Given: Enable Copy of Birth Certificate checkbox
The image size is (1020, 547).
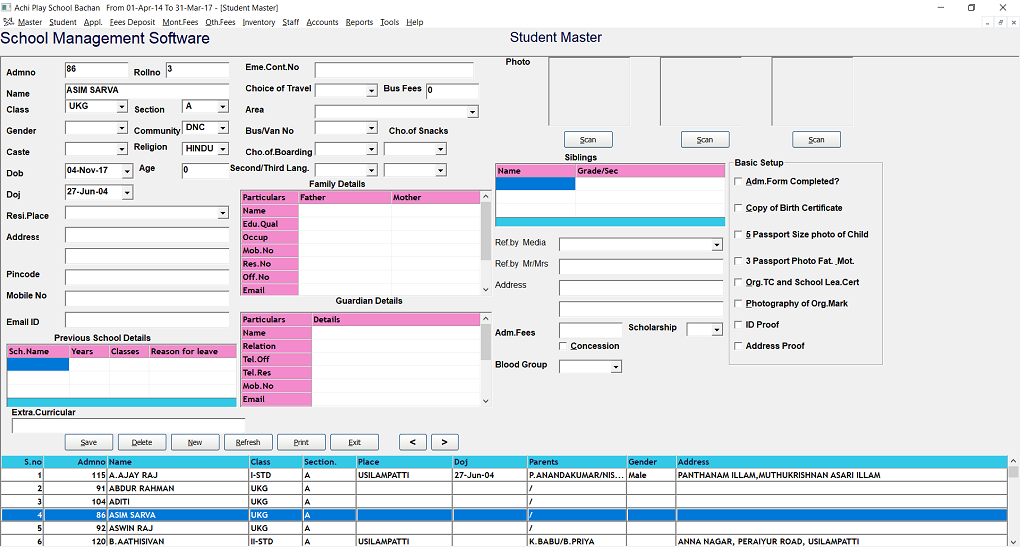Looking at the screenshot, I should (x=738, y=208).
